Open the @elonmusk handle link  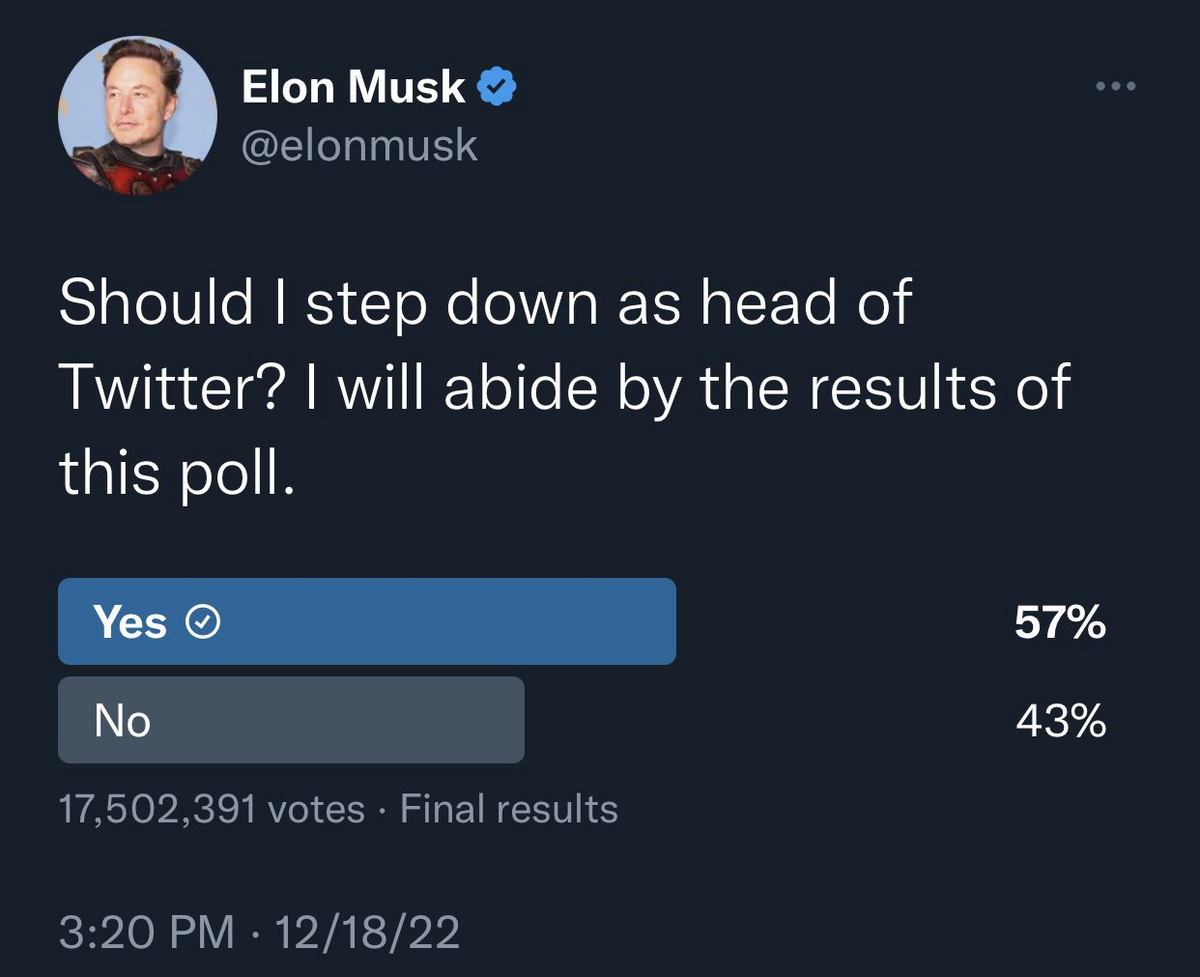(360, 146)
